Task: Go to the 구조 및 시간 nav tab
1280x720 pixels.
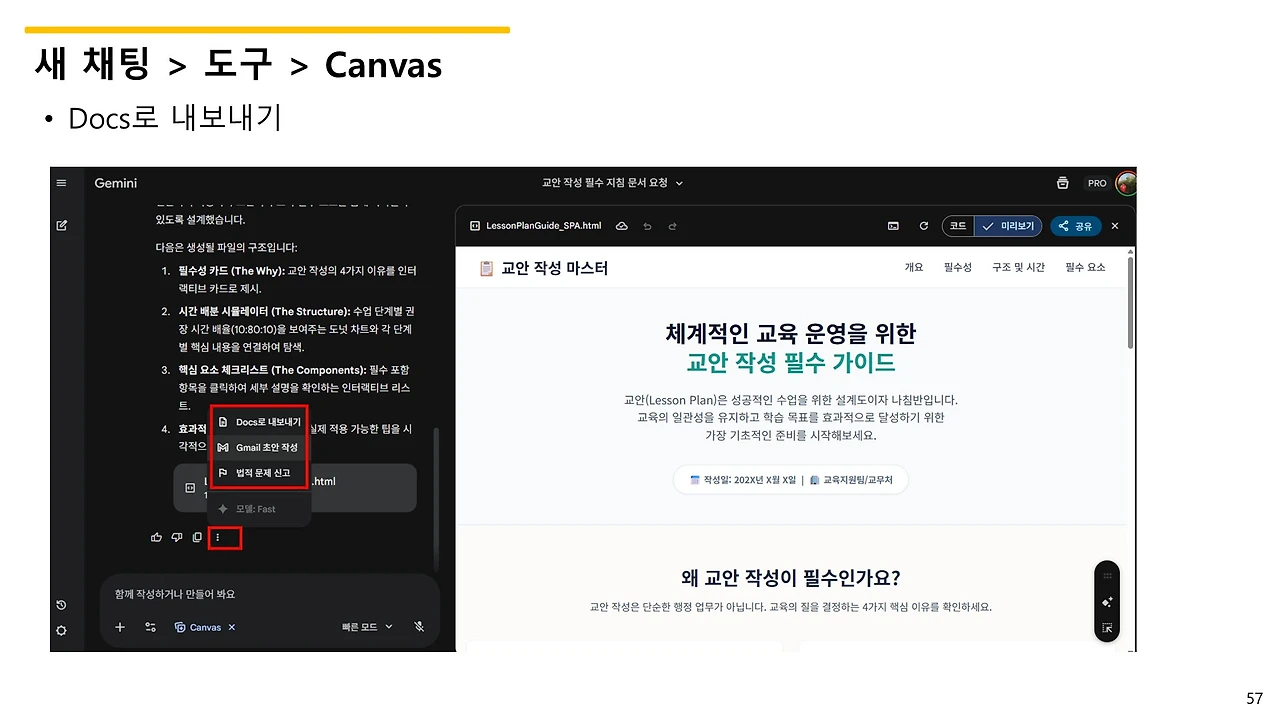Action: [x=1018, y=267]
